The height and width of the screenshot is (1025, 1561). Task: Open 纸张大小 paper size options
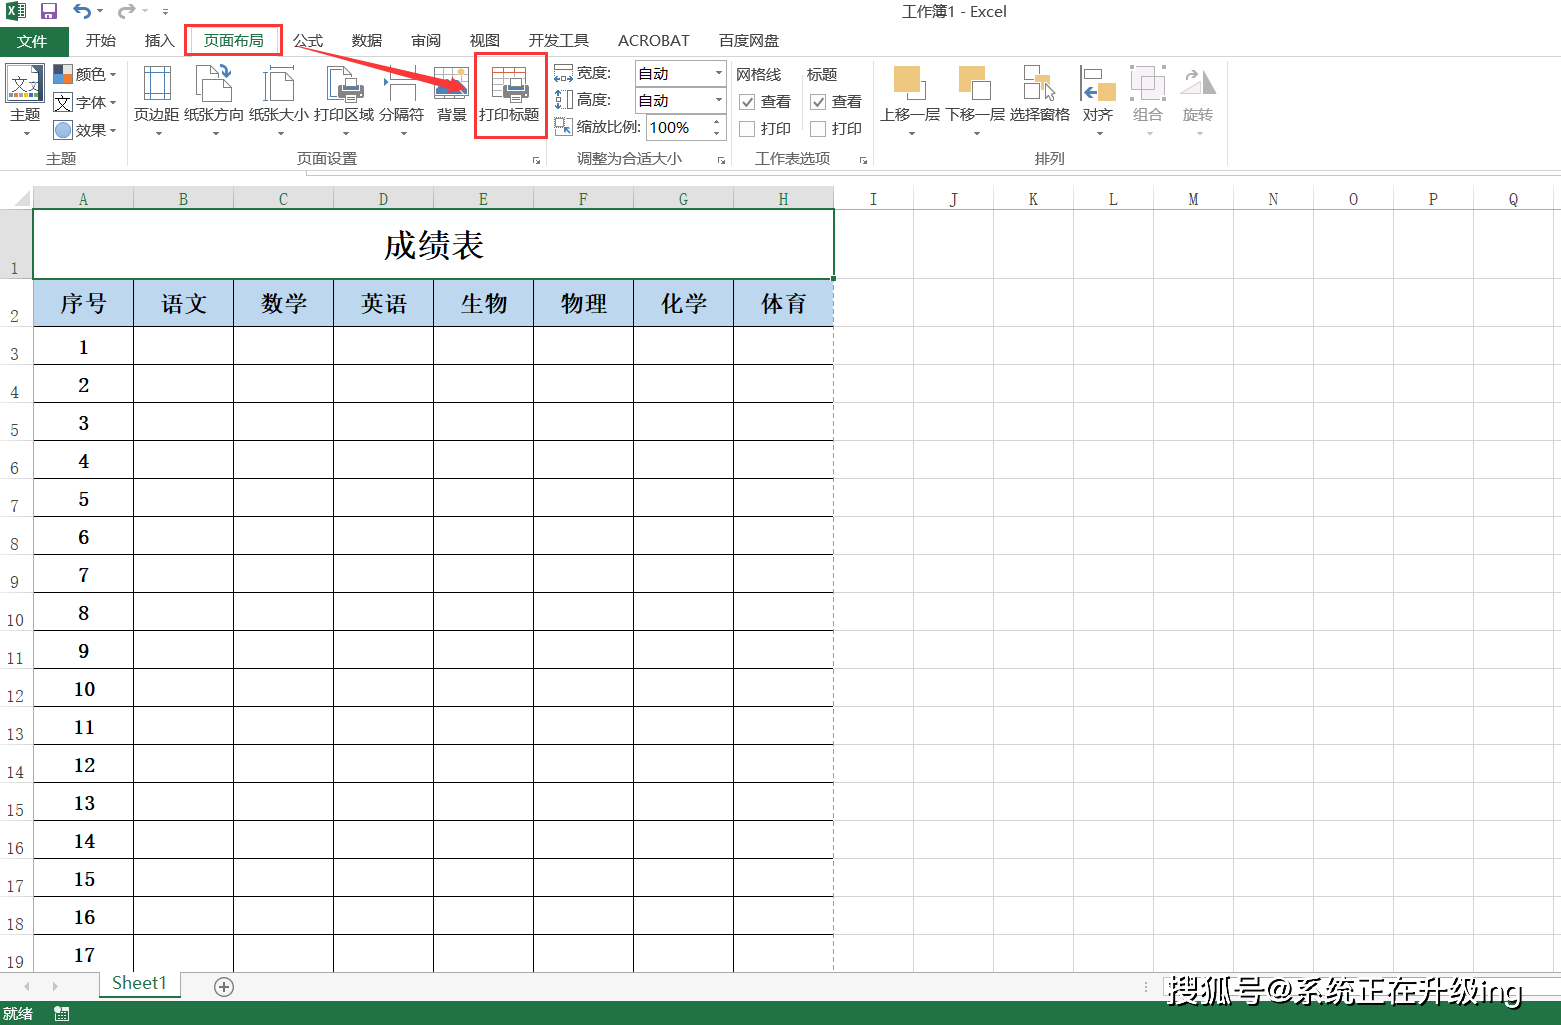click(x=279, y=100)
